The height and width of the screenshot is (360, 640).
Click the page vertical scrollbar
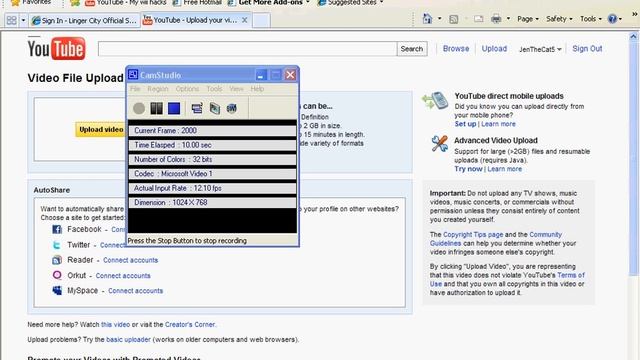click(x=633, y=157)
